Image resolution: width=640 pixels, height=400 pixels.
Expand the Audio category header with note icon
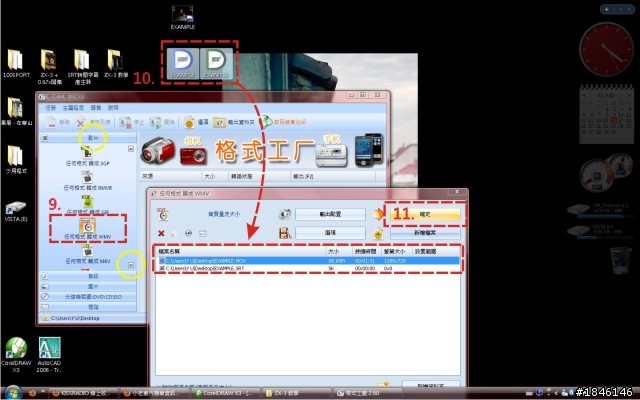pos(88,276)
